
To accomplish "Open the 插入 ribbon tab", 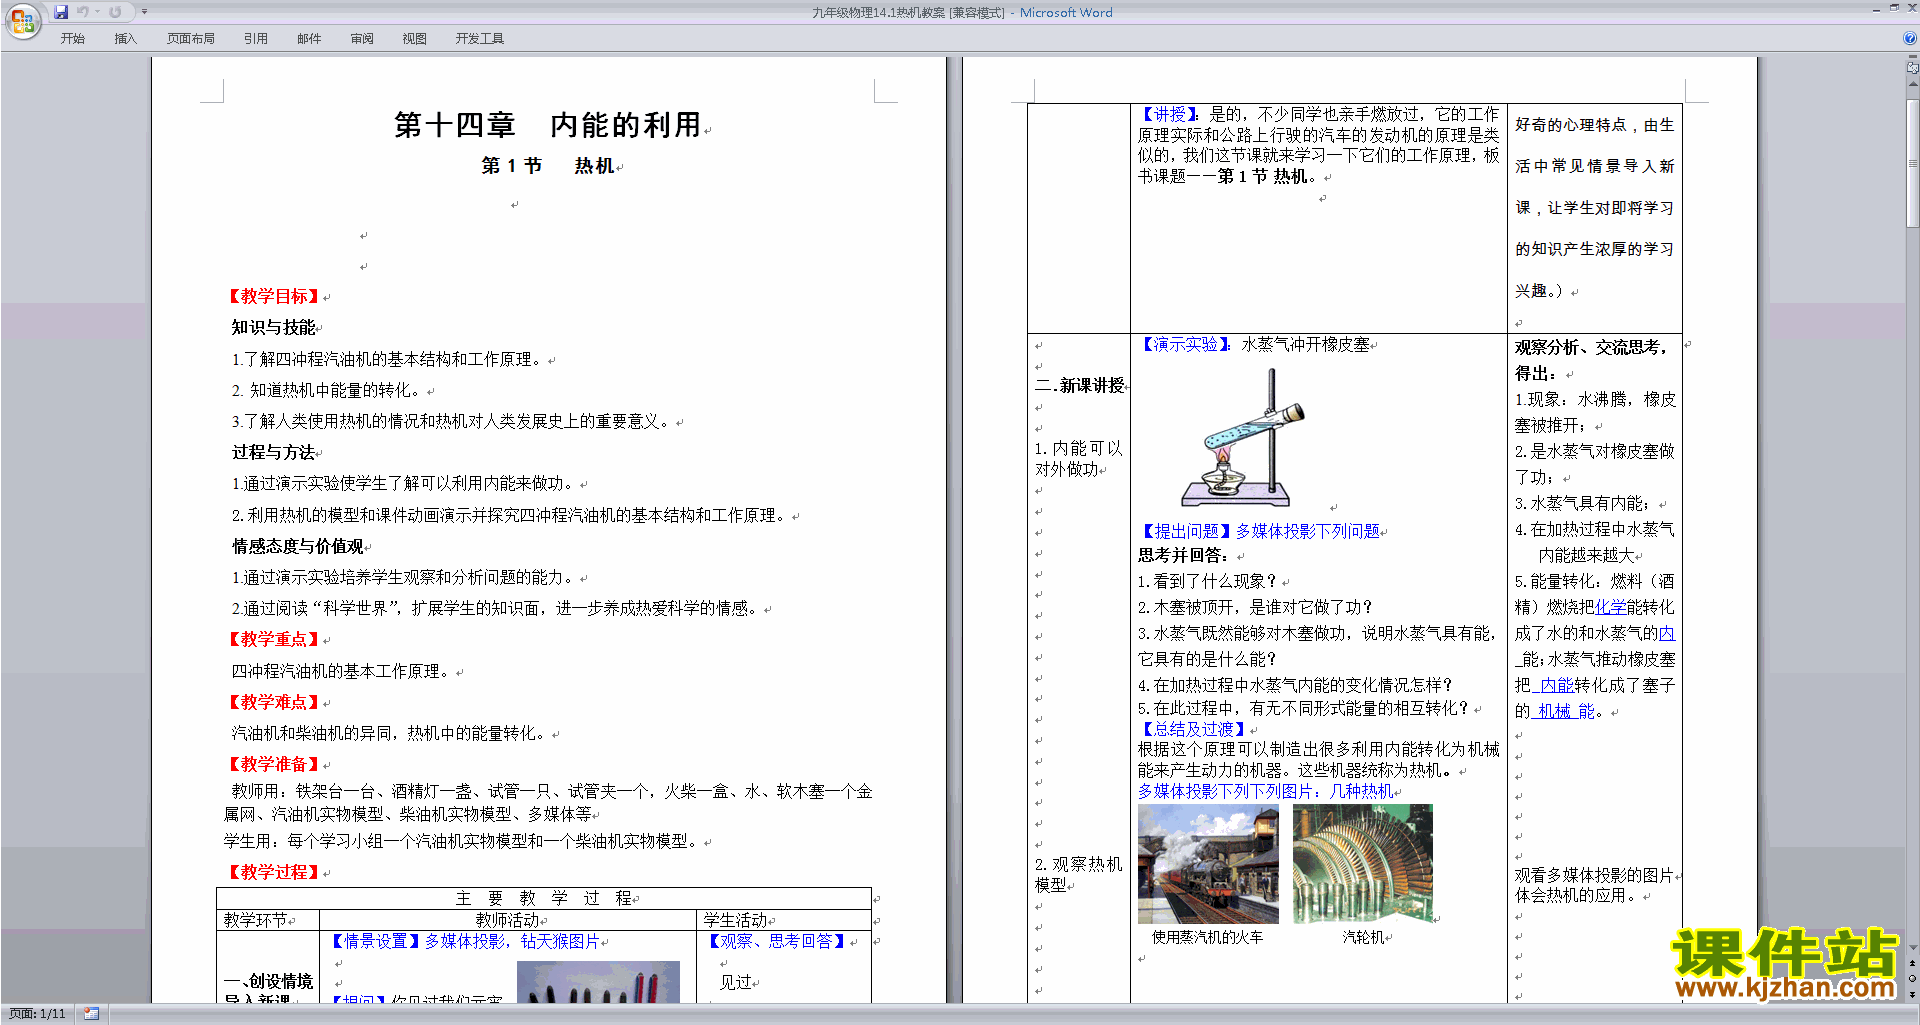I will (125, 39).
